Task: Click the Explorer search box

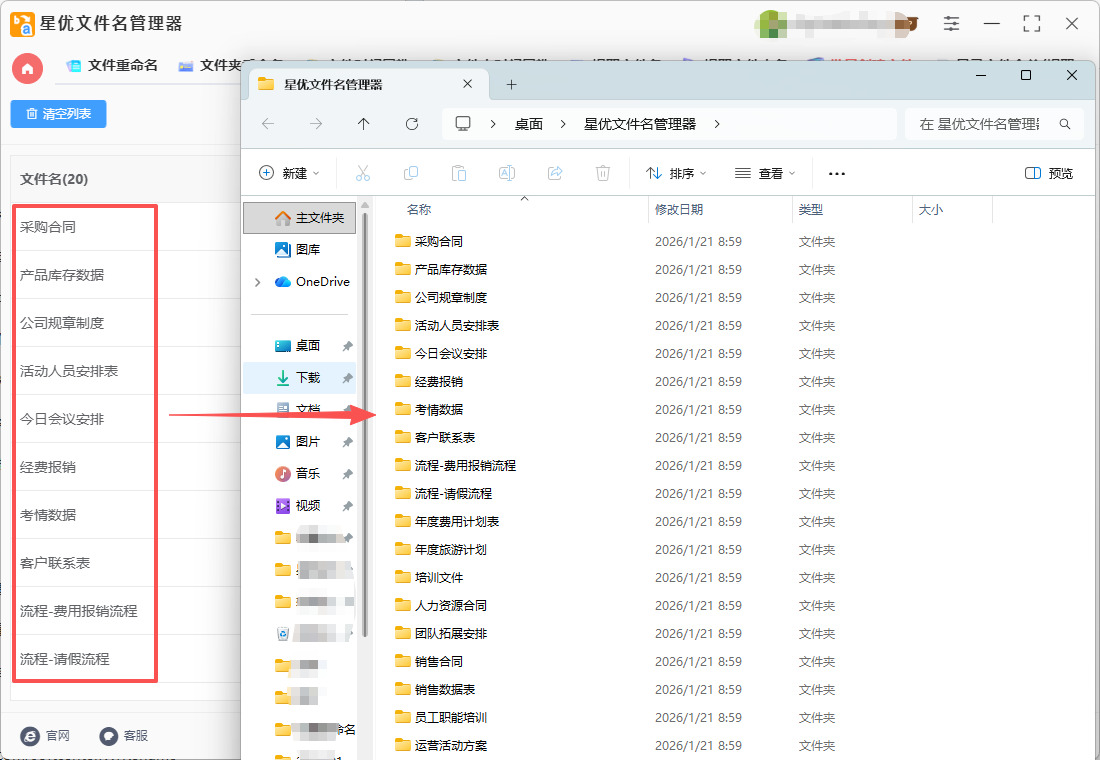Action: tap(993, 124)
